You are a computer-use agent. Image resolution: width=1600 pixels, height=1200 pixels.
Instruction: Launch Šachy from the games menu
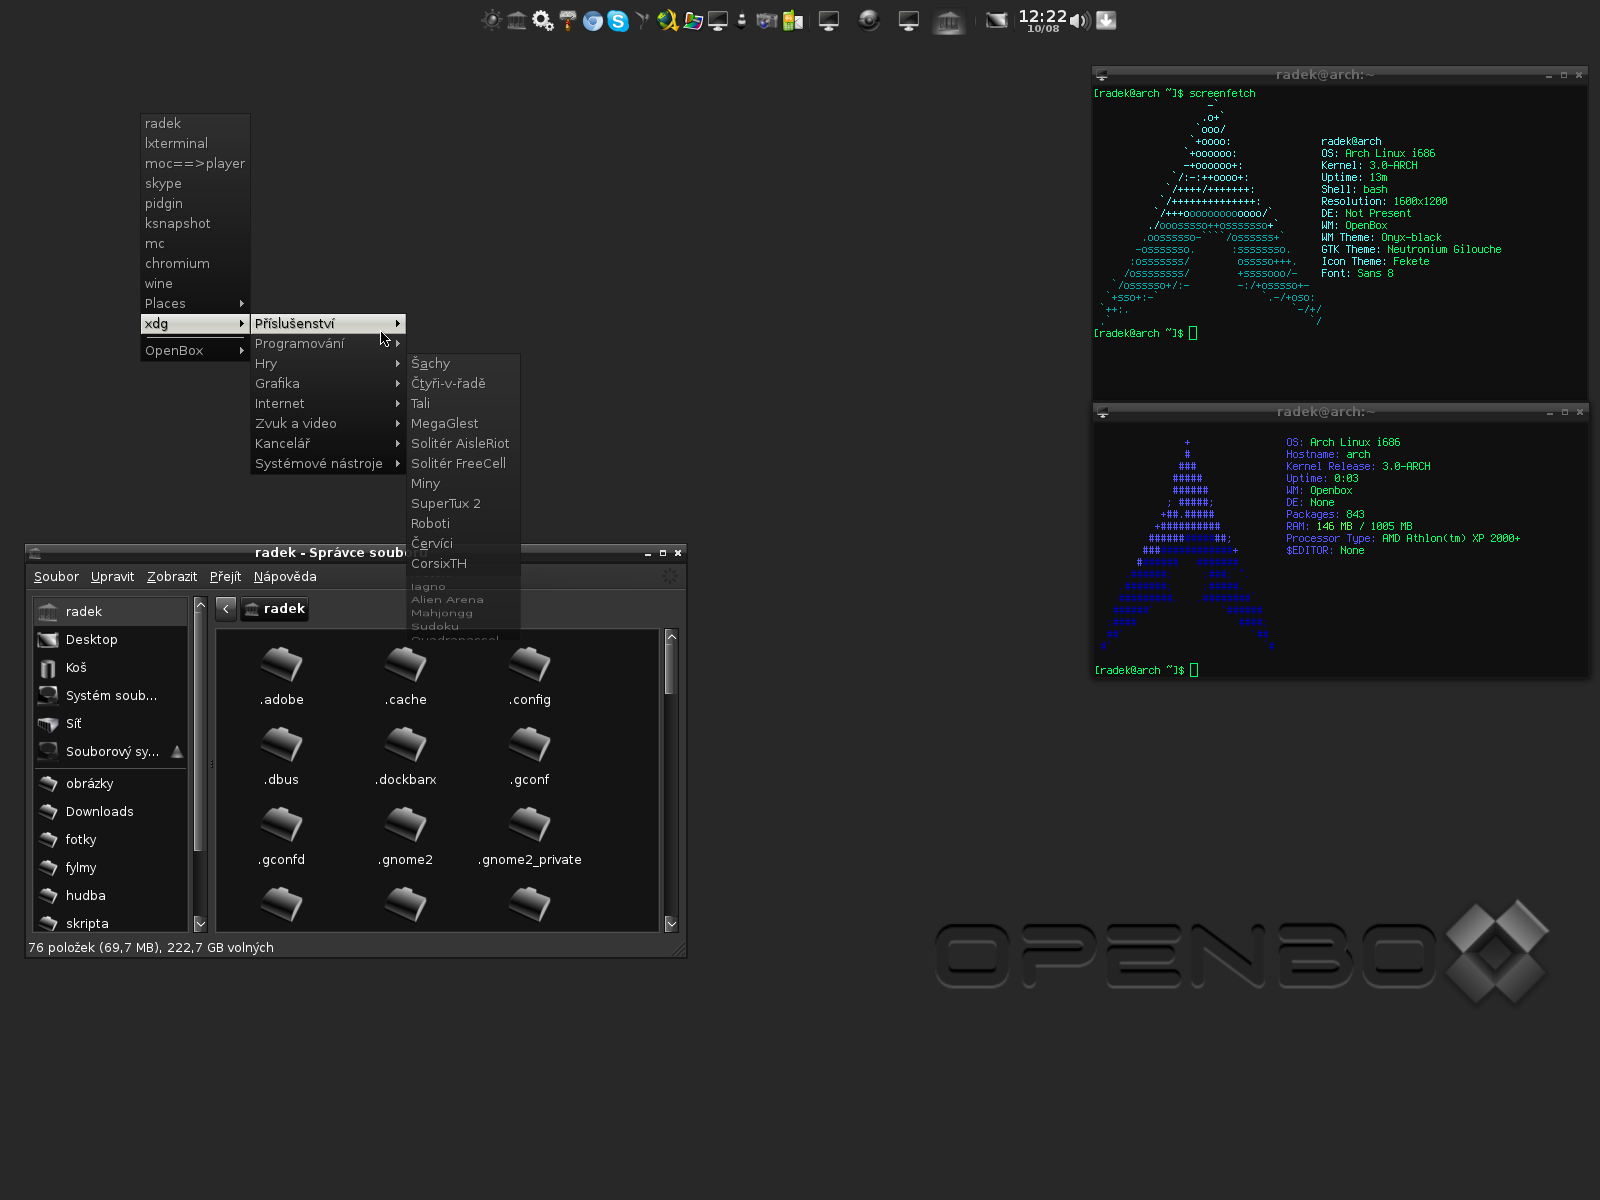[464, 364]
